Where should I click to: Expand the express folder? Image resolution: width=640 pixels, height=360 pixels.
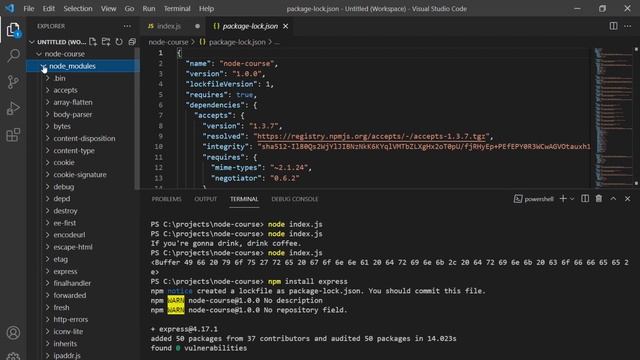48,271
